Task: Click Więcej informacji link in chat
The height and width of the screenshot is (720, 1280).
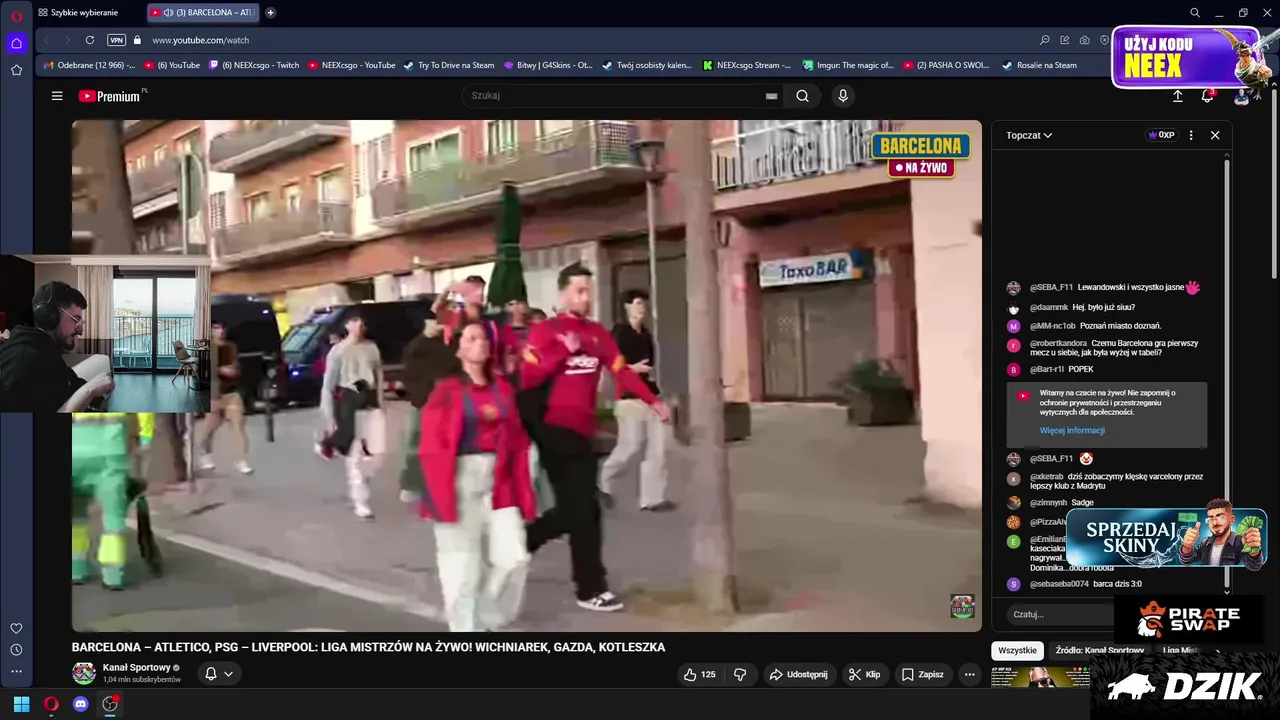Action: [1072, 430]
